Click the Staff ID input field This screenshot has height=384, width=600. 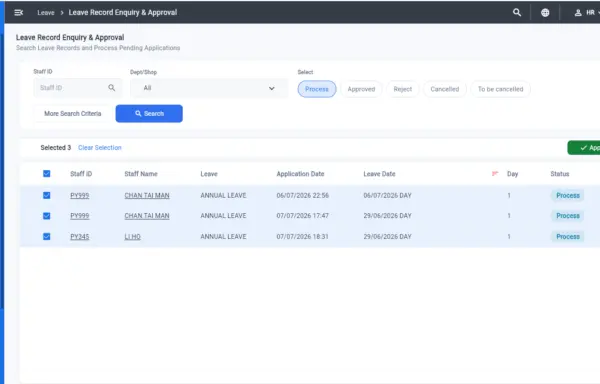[x=78, y=88]
